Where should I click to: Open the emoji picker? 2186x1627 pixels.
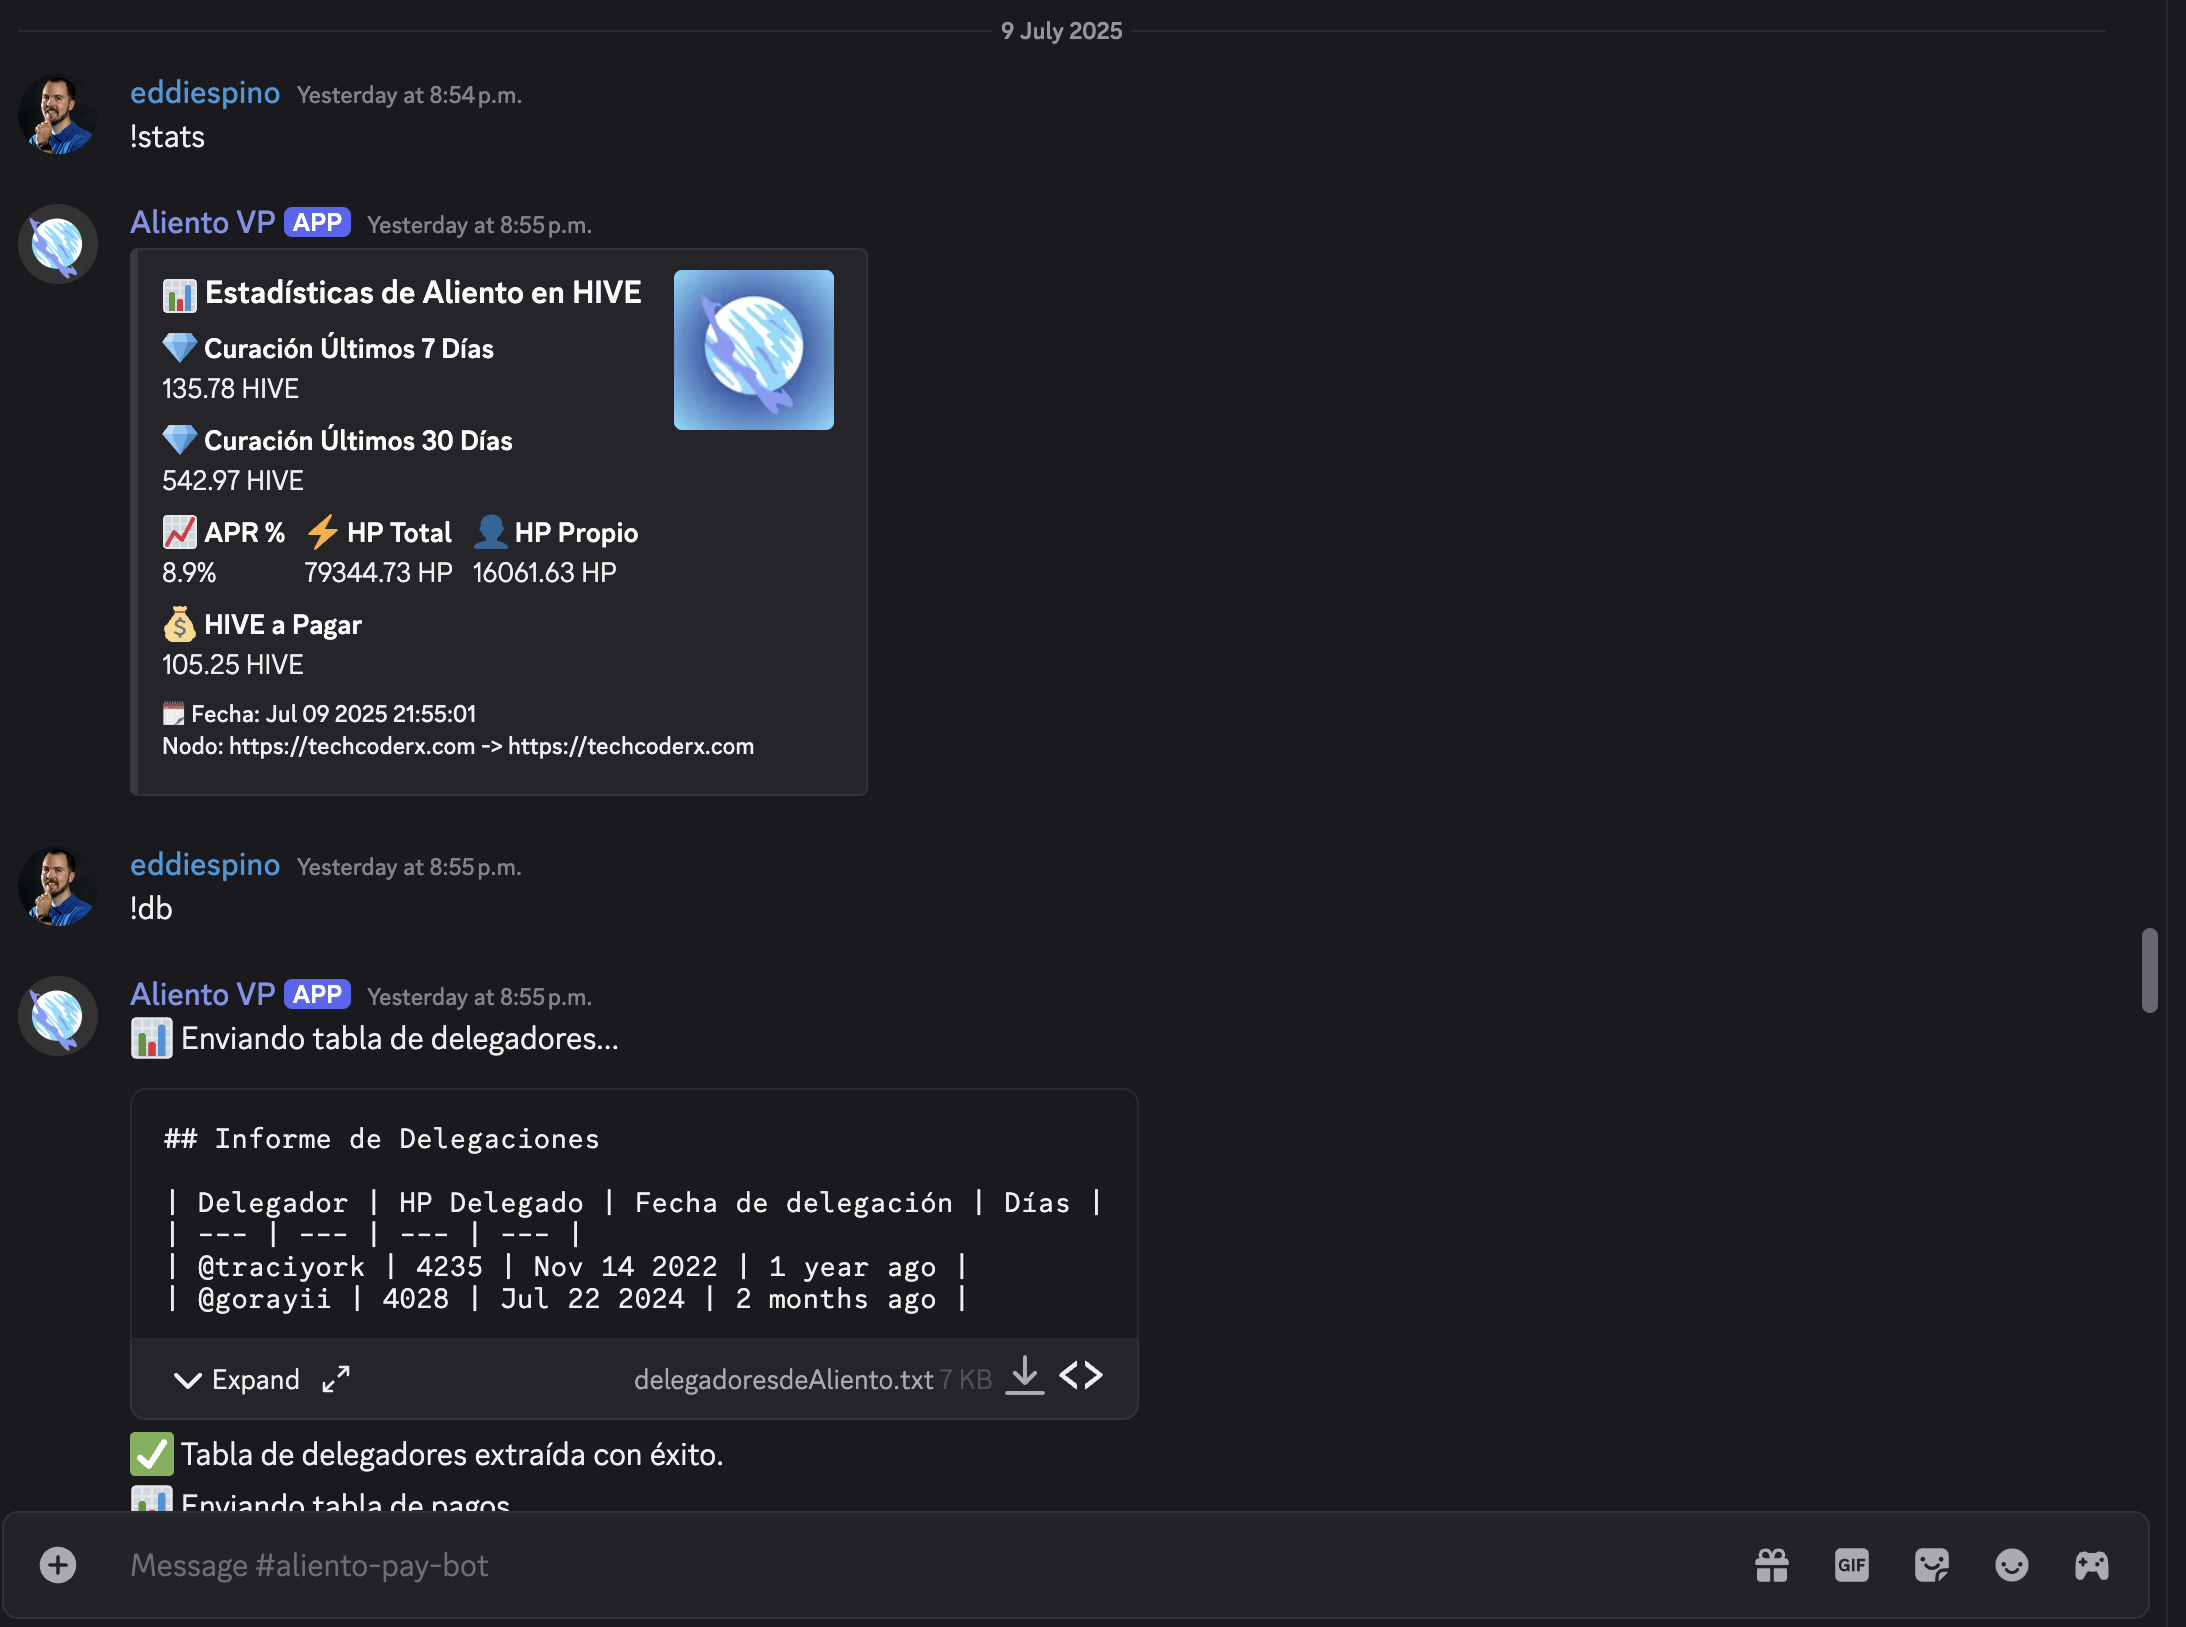pos(2012,1565)
